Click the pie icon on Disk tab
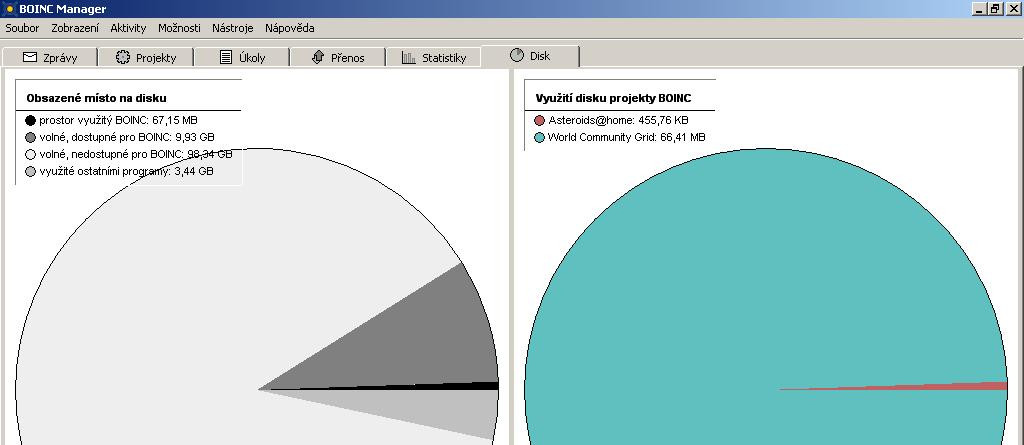 tap(517, 55)
